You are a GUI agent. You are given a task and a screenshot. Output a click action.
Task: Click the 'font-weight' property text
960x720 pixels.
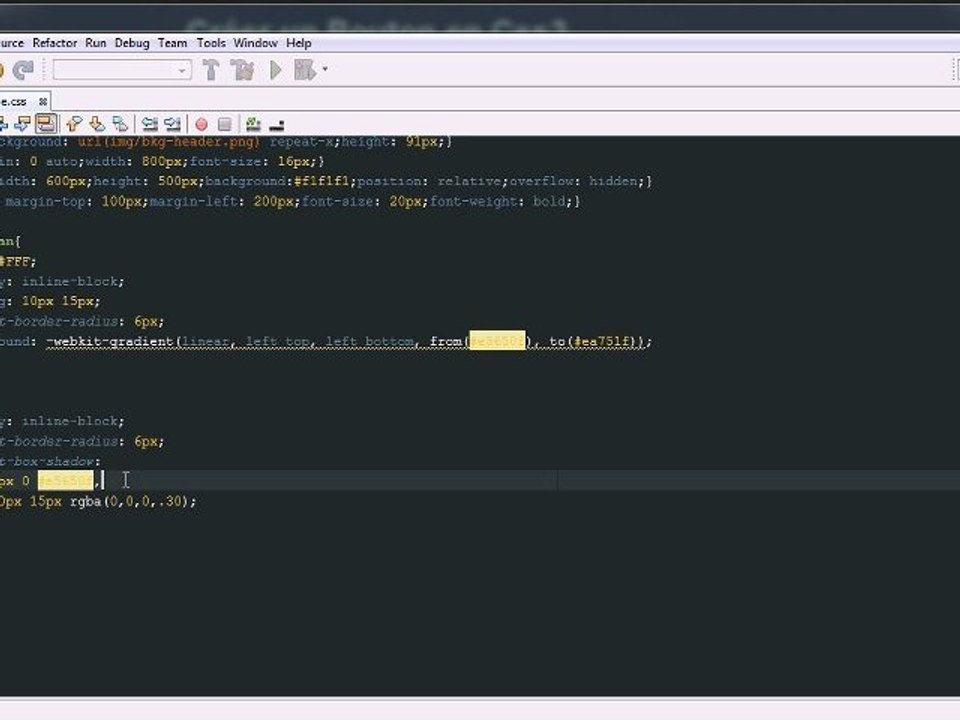click(473, 201)
